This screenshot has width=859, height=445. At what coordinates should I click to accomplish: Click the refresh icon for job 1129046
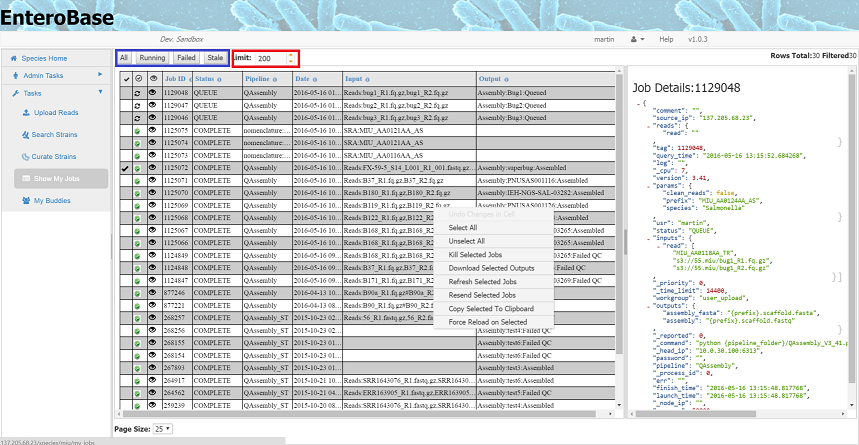[137, 118]
